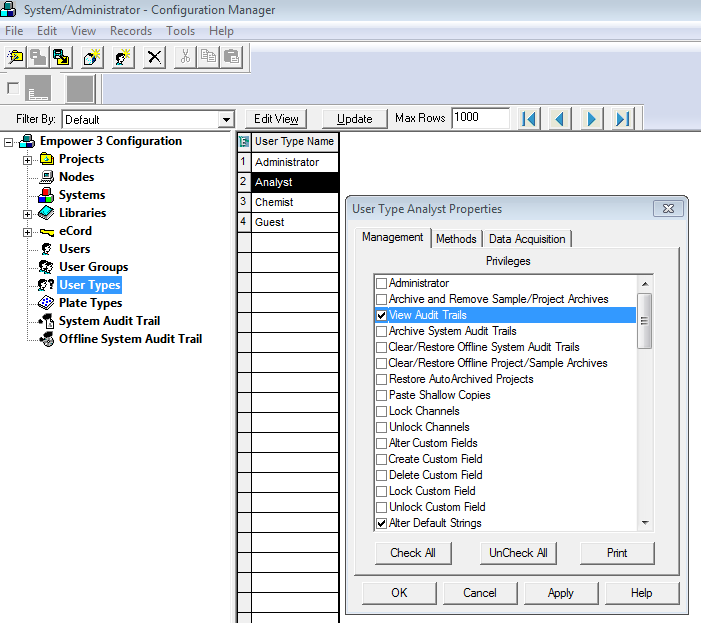701x623 pixels.
Task: Click the privileges list scrollbar thumb
Action: click(645, 320)
